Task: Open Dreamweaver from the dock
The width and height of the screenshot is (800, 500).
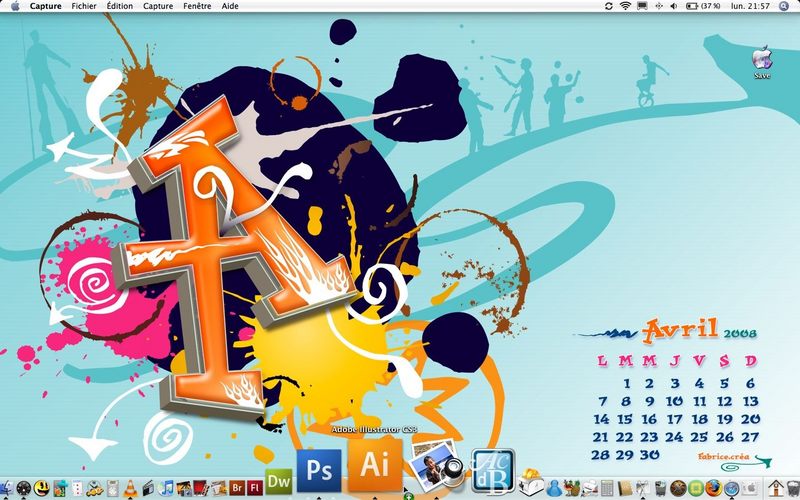Action: click(279, 481)
